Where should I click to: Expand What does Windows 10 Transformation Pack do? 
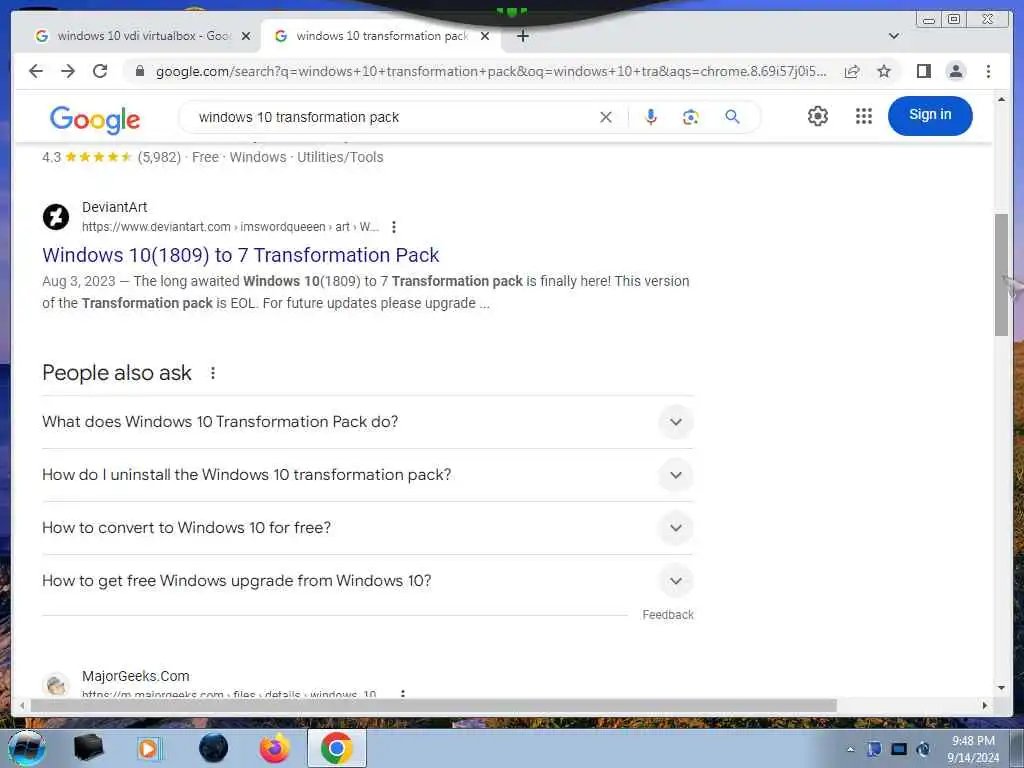(x=676, y=422)
